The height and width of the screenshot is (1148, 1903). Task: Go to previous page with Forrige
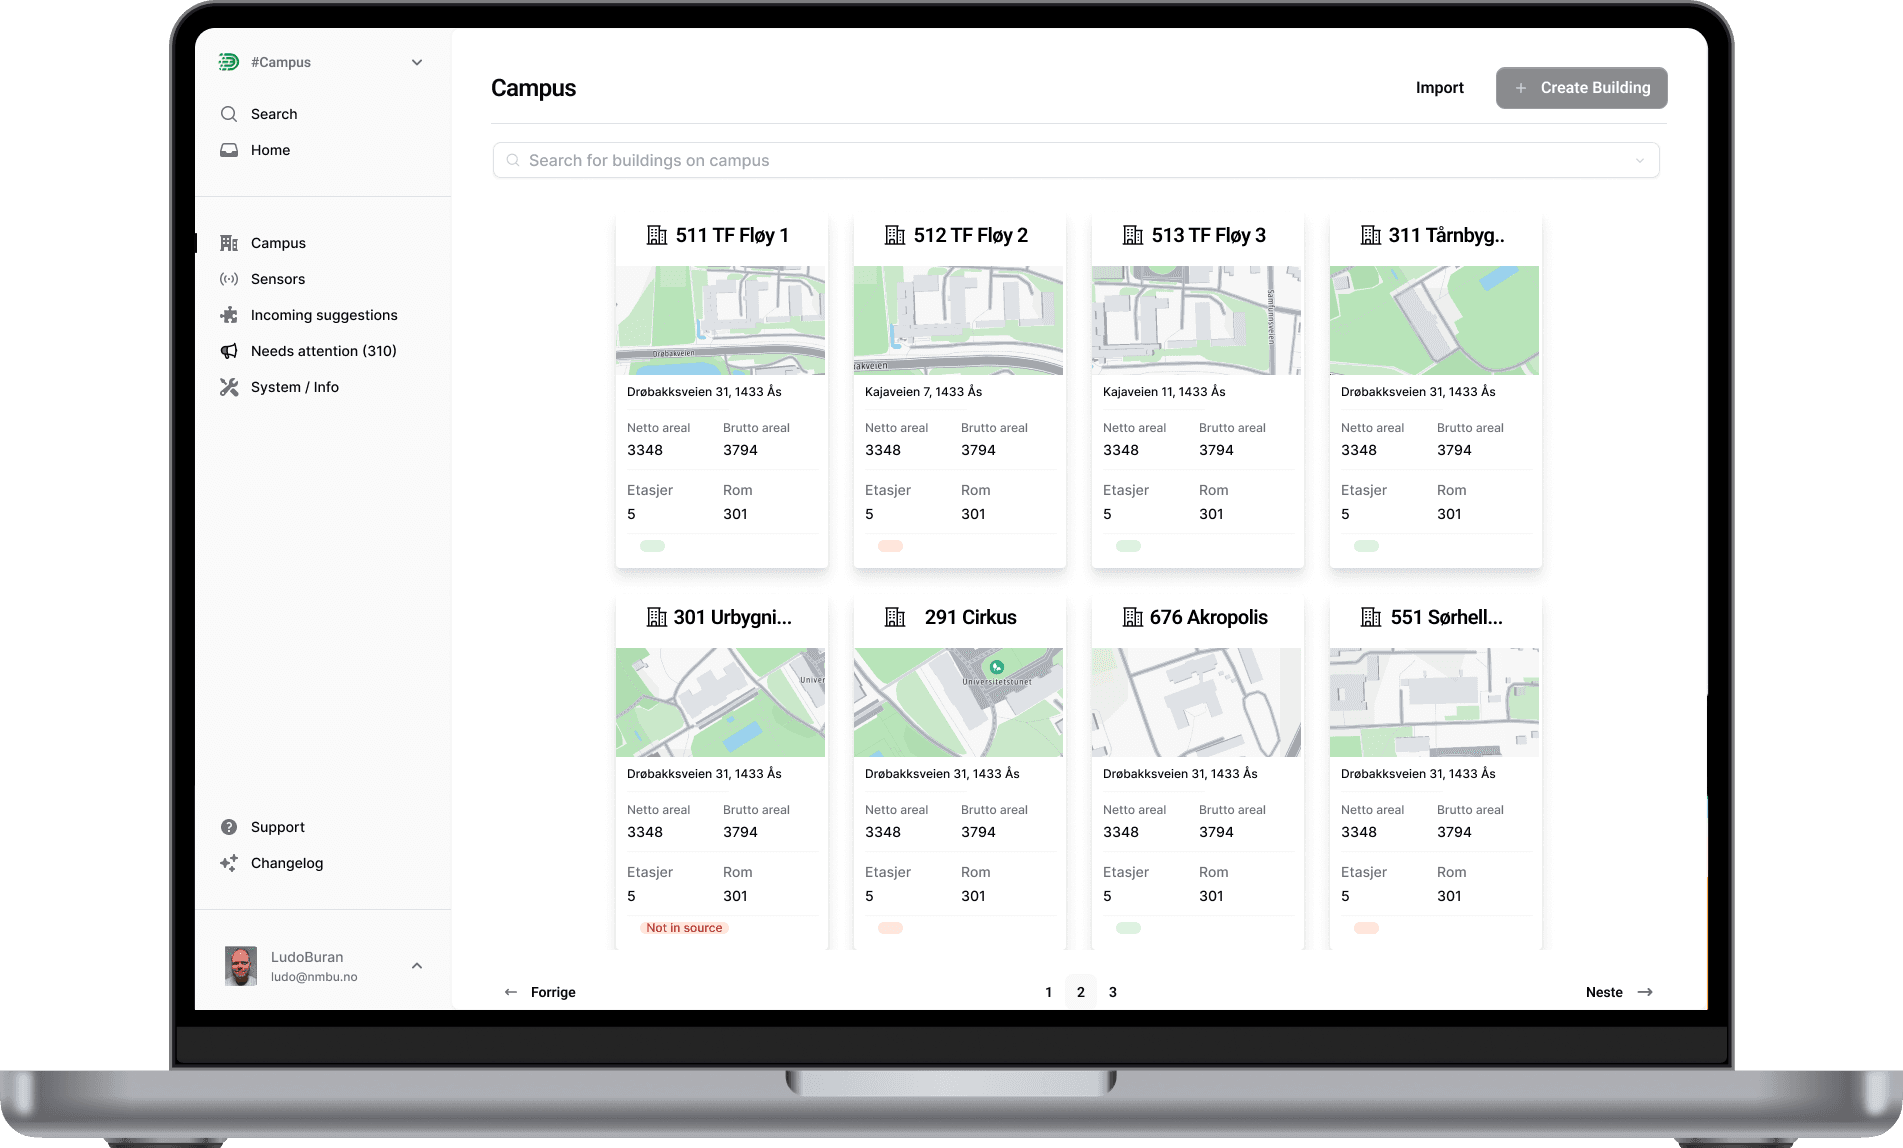coord(540,992)
